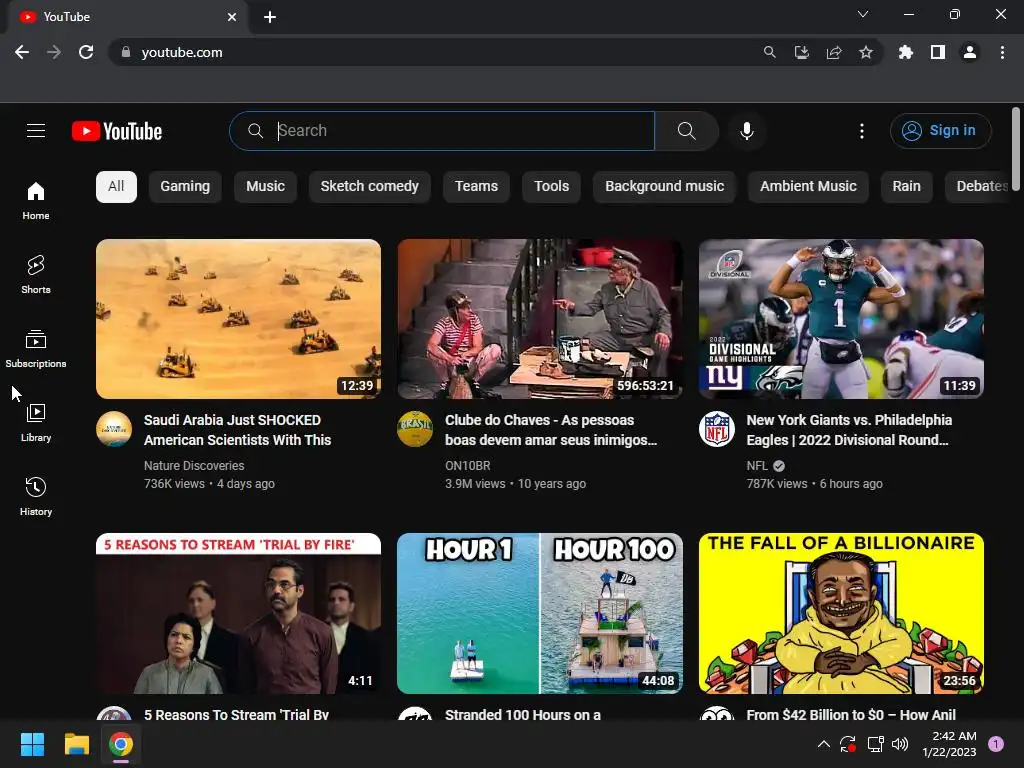Open the YouTube hamburger guide menu
The width and height of the screenshot is (1024, 768).
36,131
